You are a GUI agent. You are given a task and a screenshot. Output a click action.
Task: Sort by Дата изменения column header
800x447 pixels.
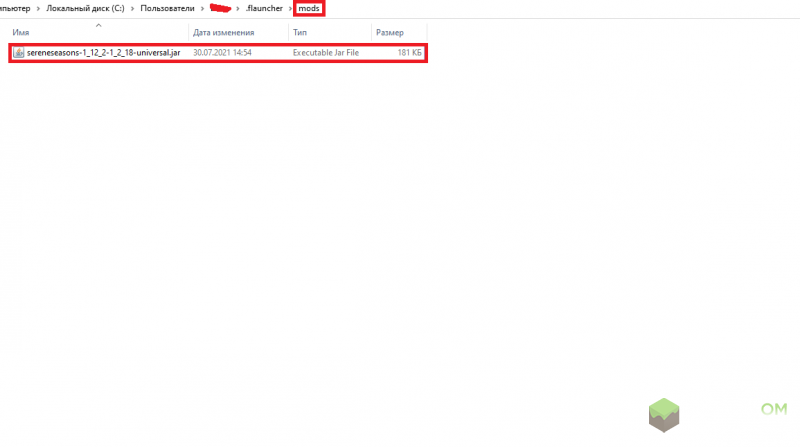pos(220,33)
